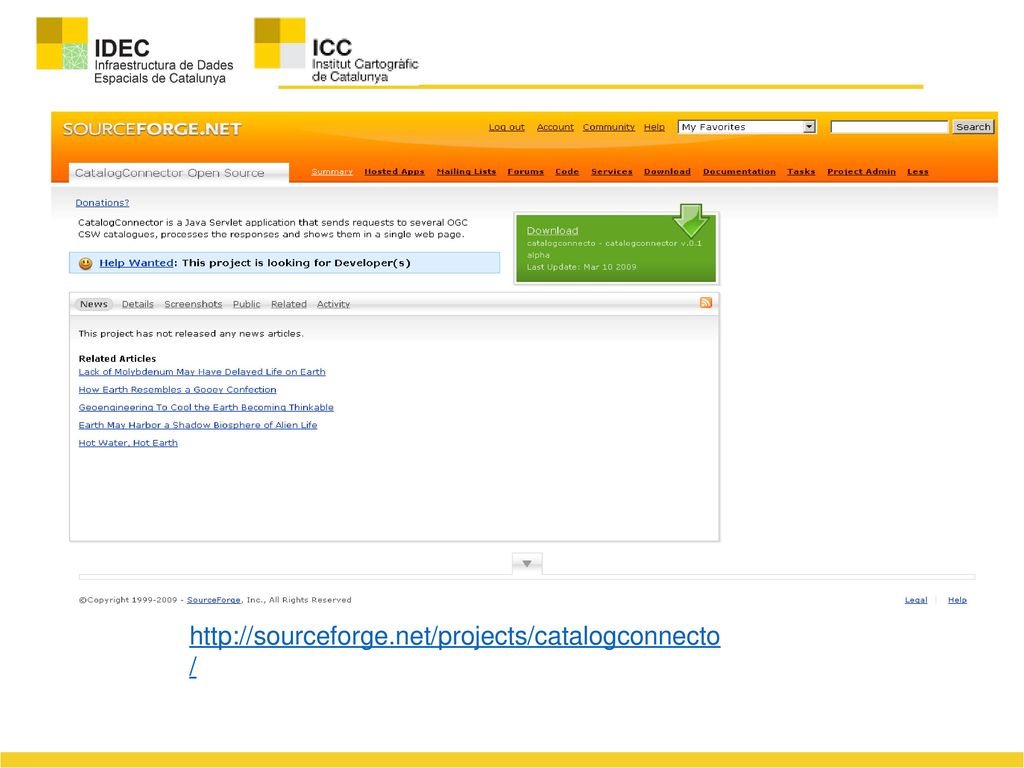Click the Log out link
The image size is (1024, 768).
507,127
